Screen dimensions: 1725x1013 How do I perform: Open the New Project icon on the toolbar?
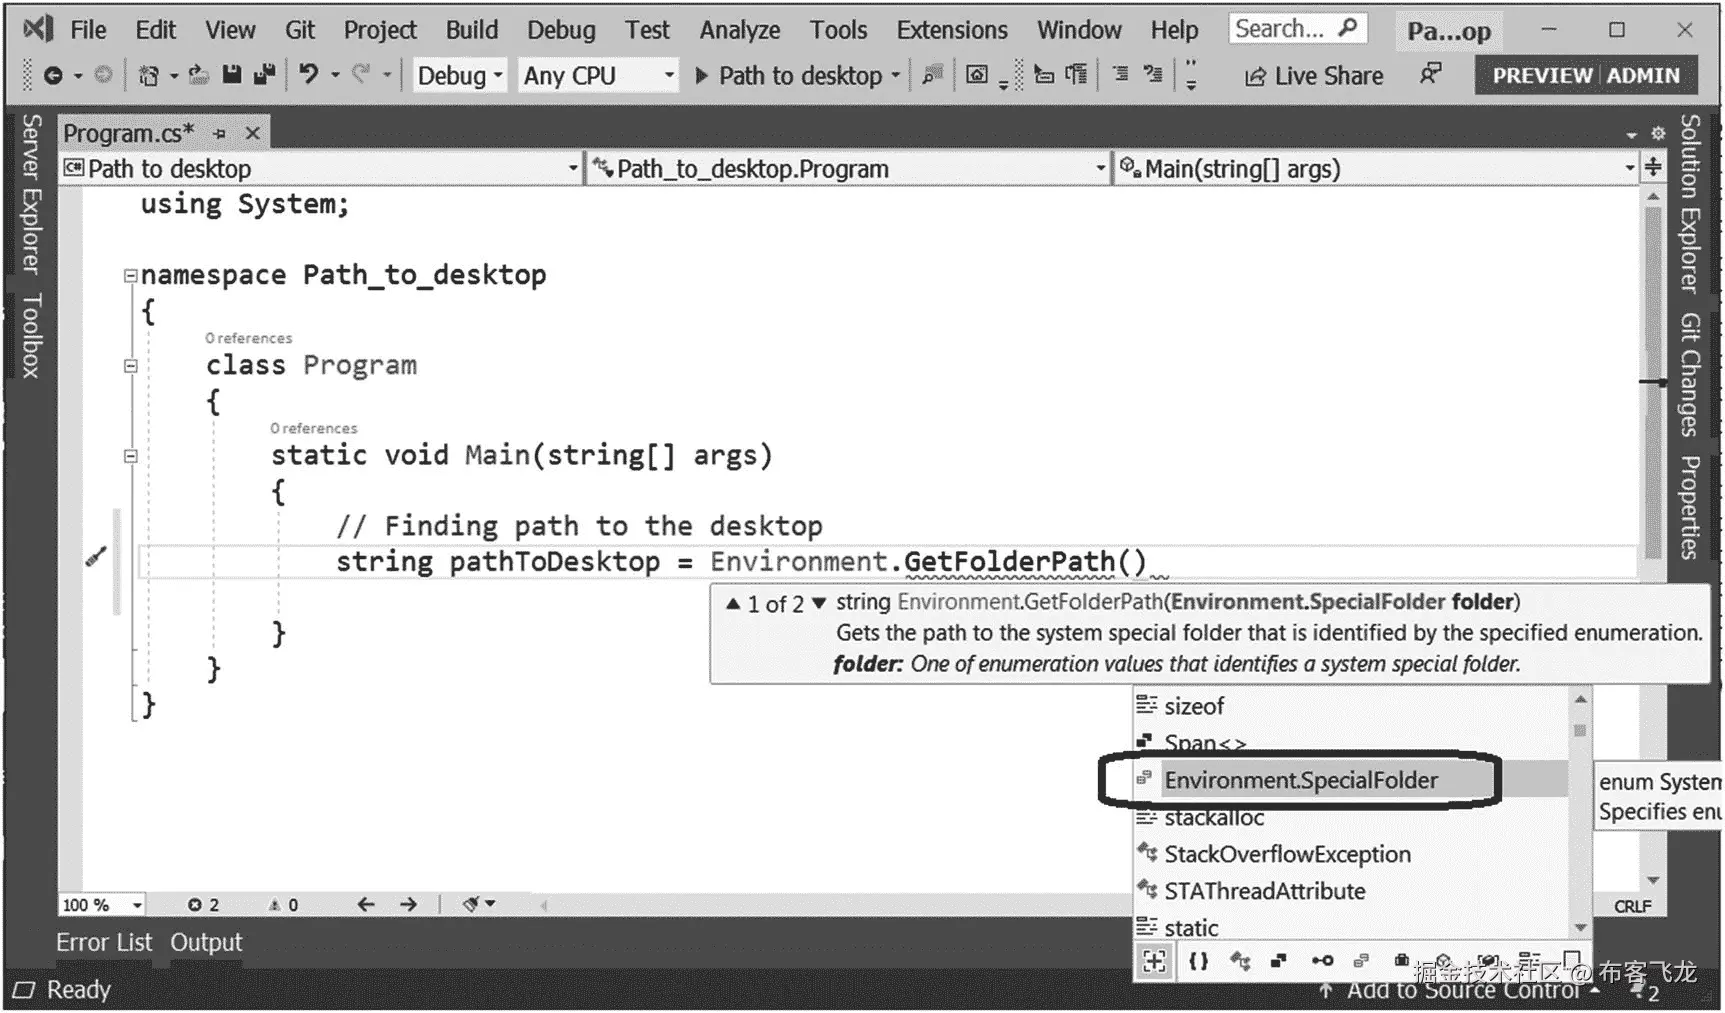tap(148, 75)
